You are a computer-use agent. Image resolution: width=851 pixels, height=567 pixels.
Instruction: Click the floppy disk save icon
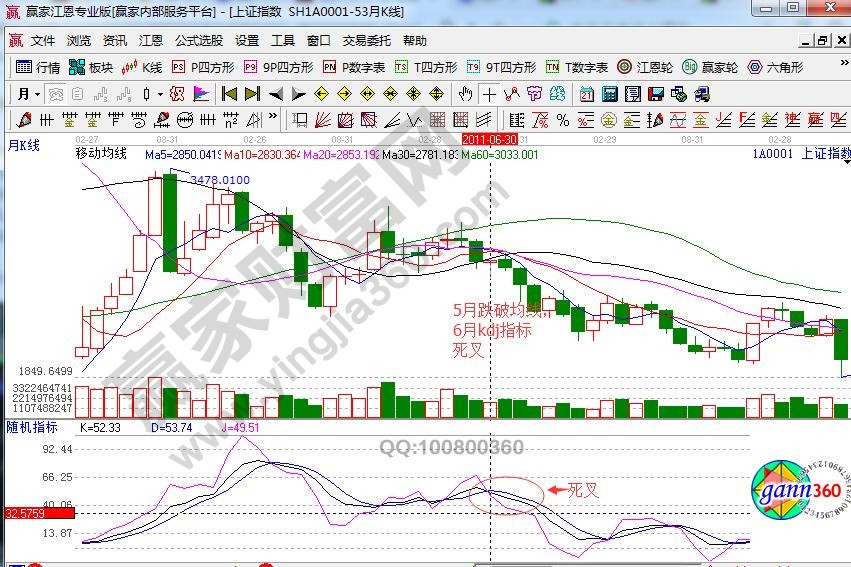656,94
